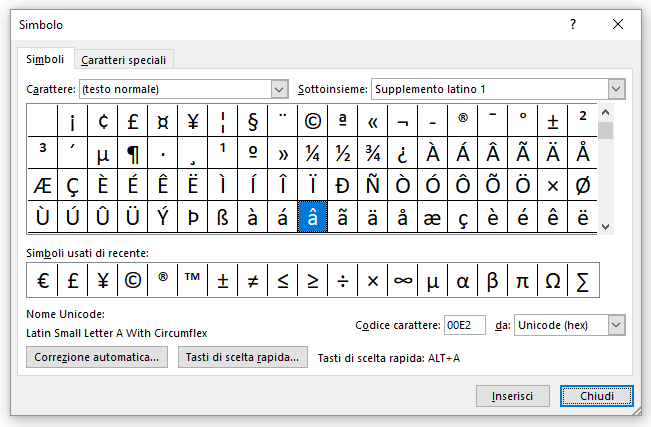The height and width of the screenshot is (427, 651).
Task: Select the sharp s ß character
Action: click(223, 217)
